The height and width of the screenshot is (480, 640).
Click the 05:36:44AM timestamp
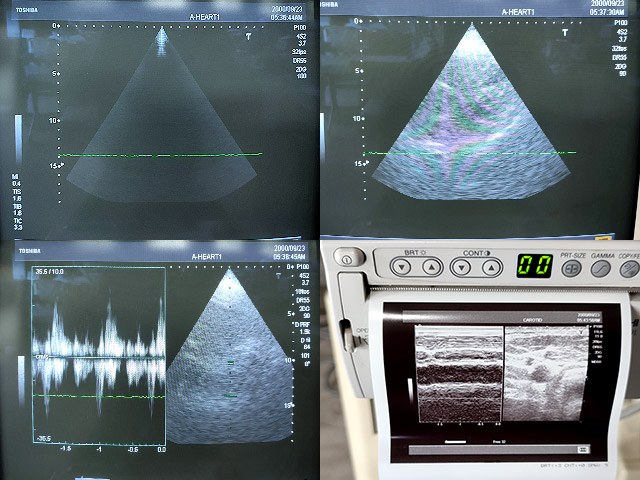tap(287, 17)
